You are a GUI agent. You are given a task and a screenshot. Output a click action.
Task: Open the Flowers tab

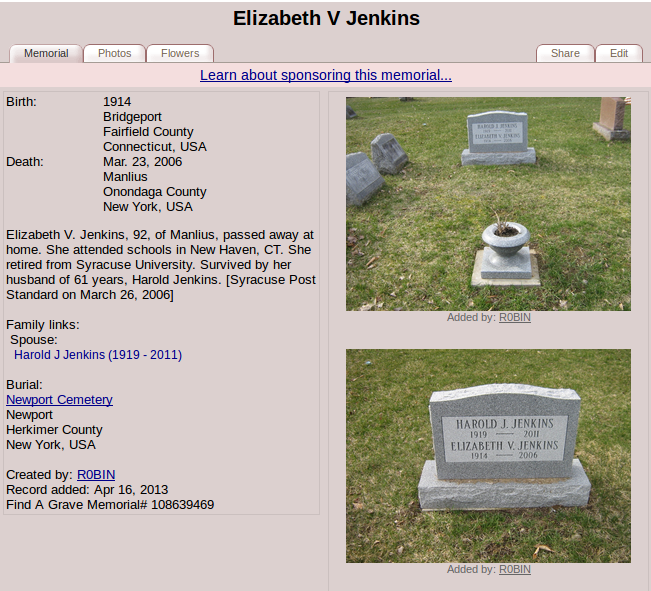tap(180, 53)
